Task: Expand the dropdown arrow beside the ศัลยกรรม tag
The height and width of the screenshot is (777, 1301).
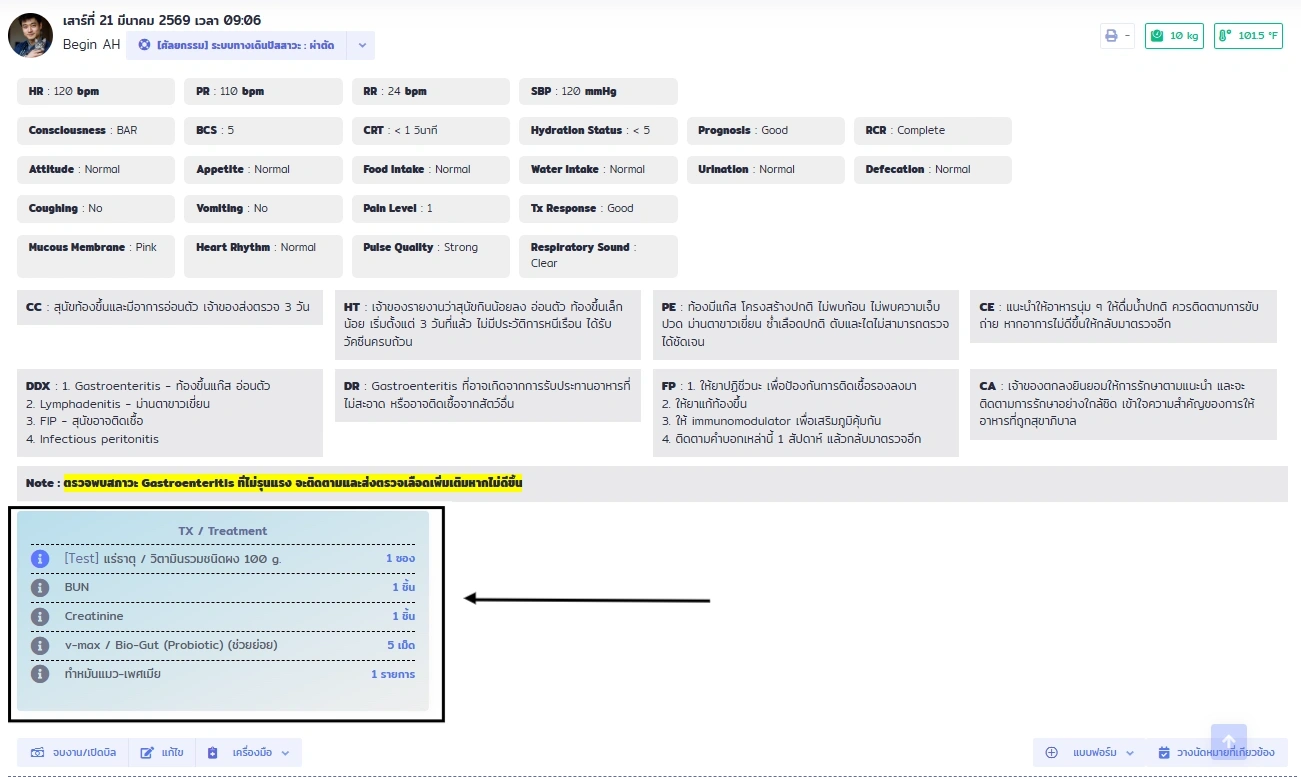Action: [361, 45]
